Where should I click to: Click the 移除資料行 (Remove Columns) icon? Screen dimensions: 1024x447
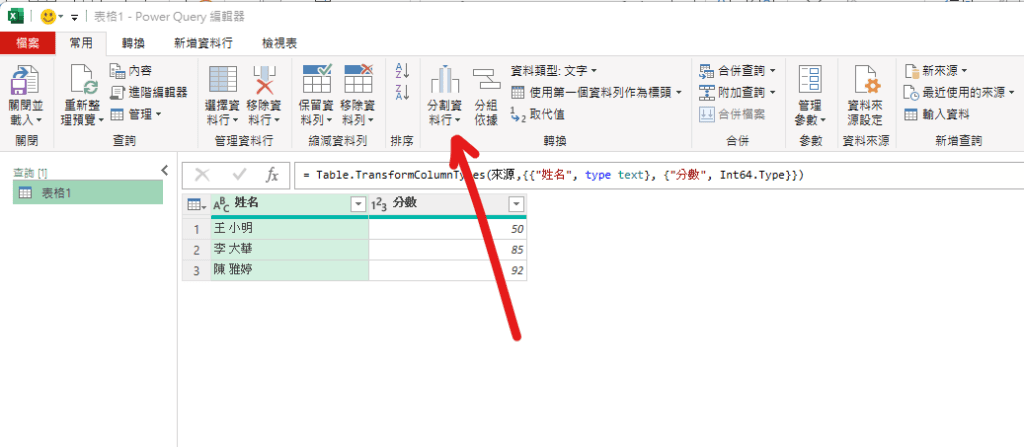click(x=264, y=80)
